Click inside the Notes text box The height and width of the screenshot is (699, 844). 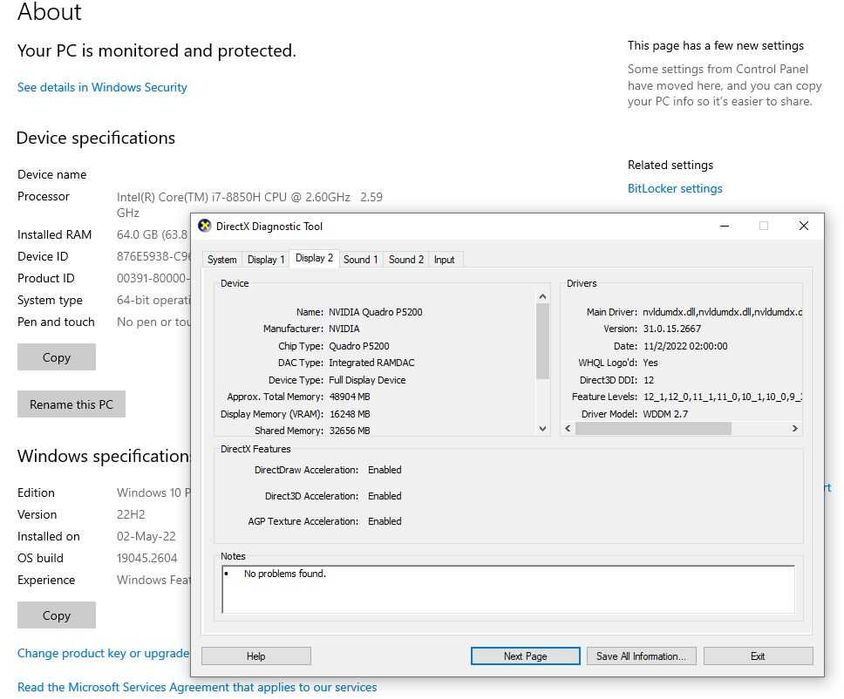tap(508, 589)
